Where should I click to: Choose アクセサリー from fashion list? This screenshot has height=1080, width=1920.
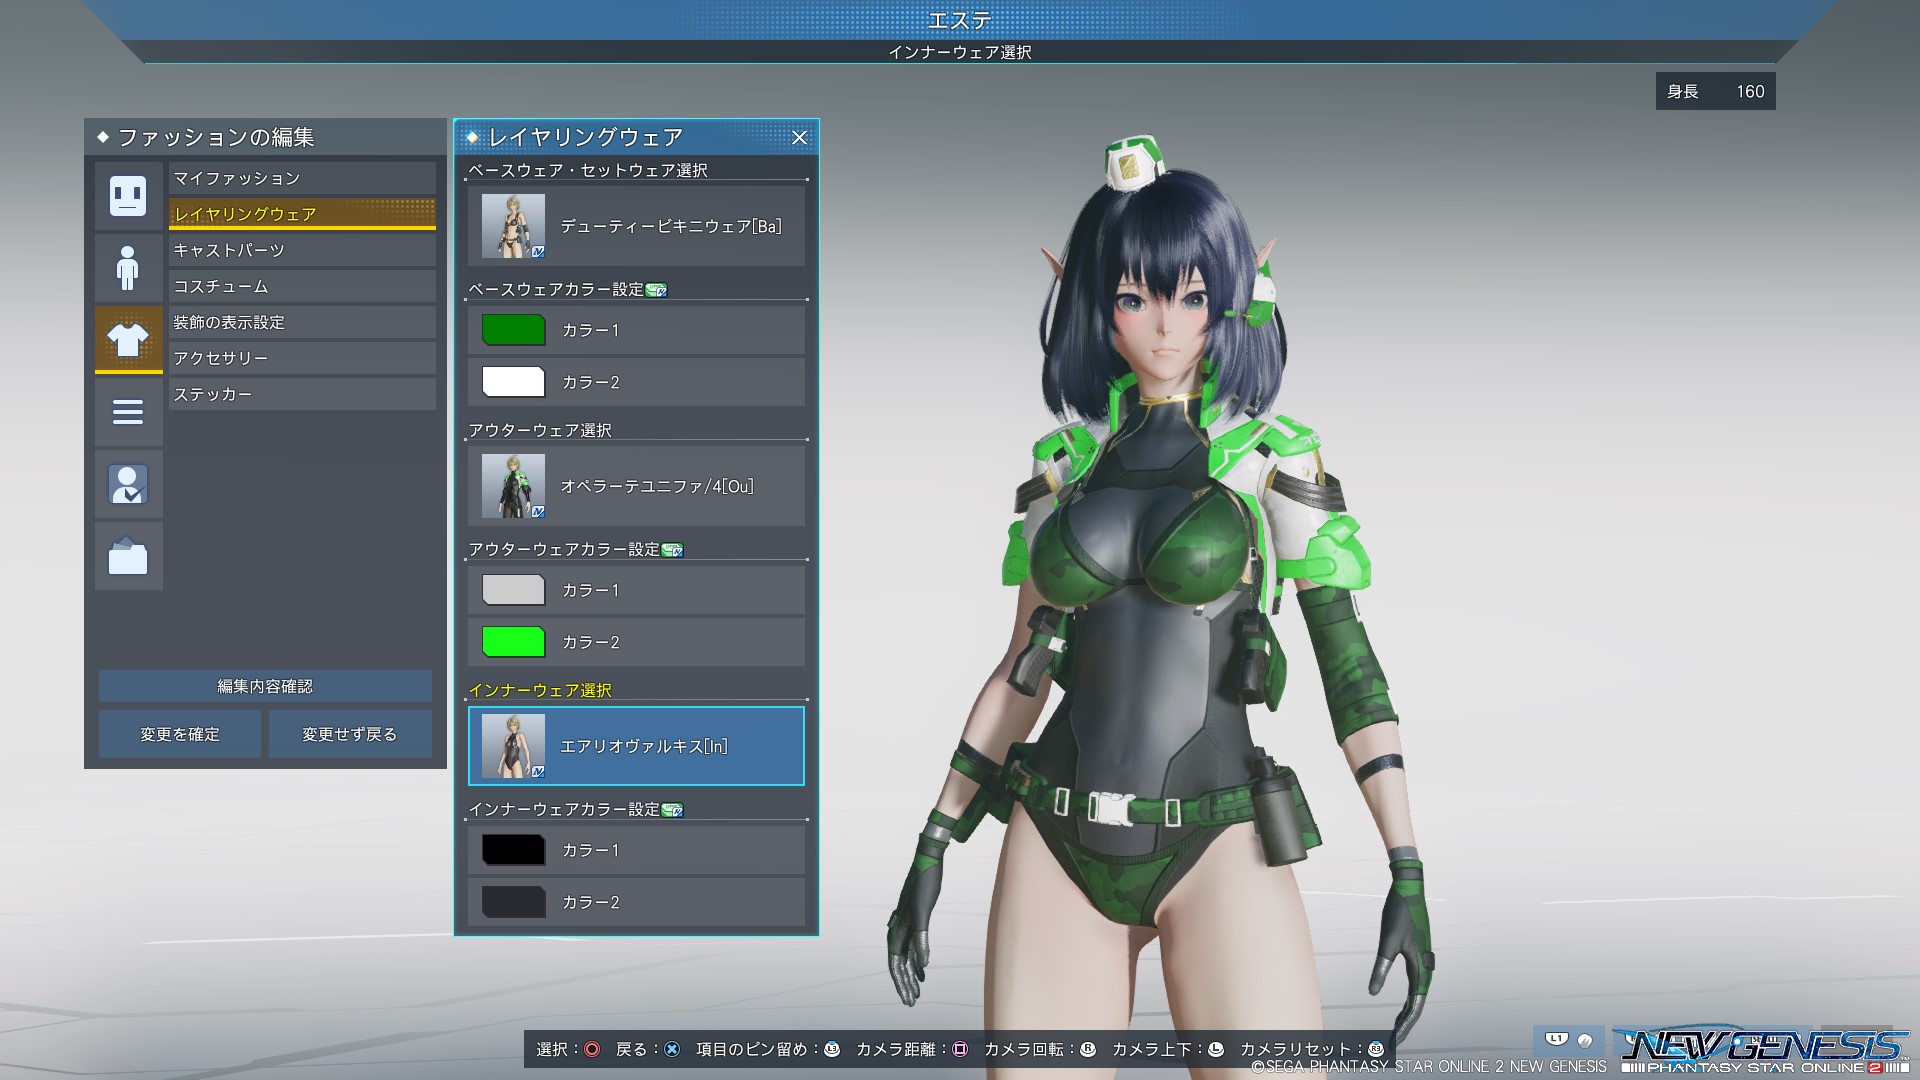[302, 358]
